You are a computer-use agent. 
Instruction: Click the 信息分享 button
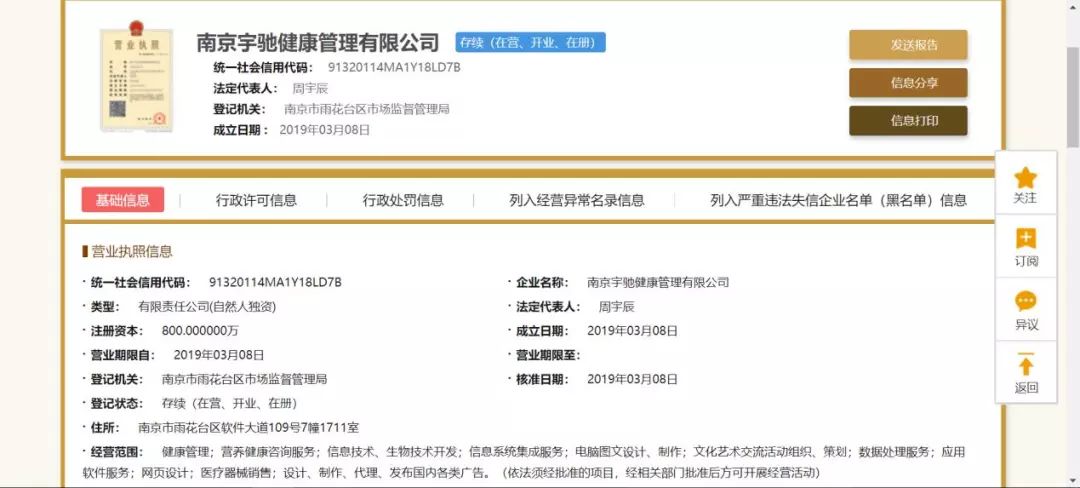click(908, 83)
